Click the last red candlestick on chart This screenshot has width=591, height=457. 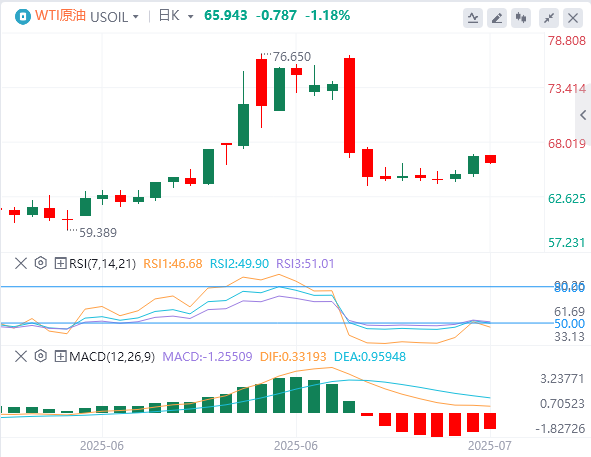click(490, 159)
